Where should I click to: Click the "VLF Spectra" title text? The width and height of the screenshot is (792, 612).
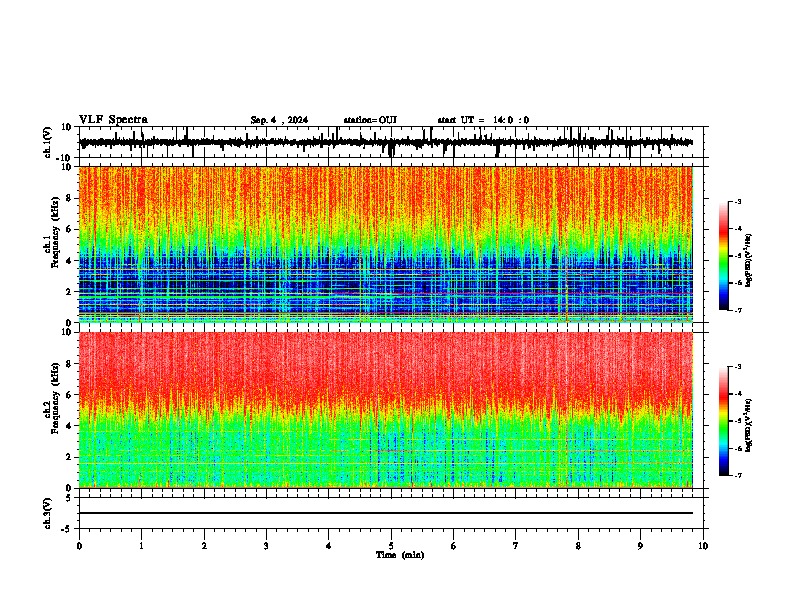click(113, 120)
